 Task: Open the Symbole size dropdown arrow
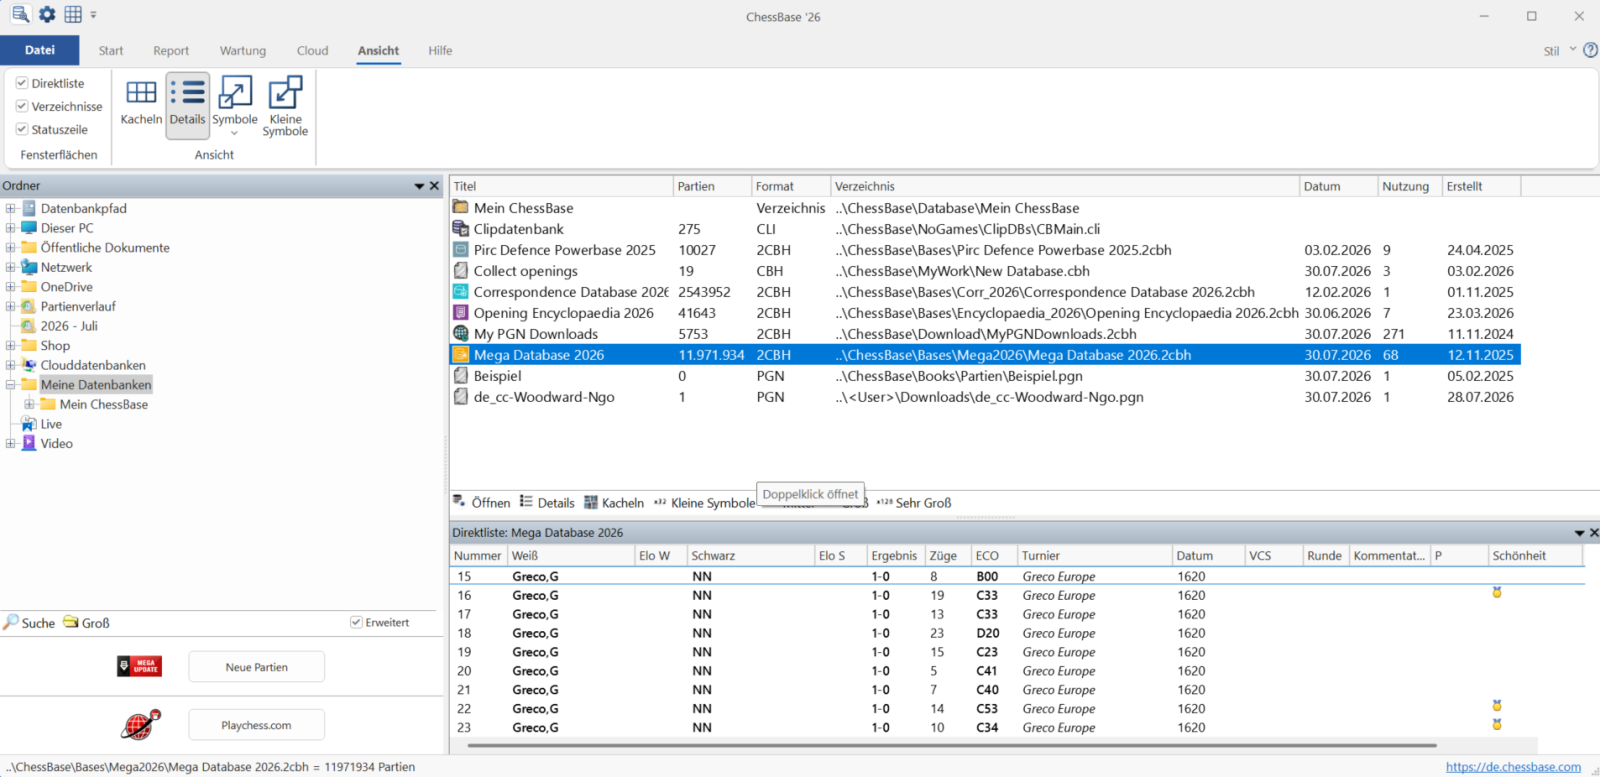pyautogui.click(x=235, y=133)
